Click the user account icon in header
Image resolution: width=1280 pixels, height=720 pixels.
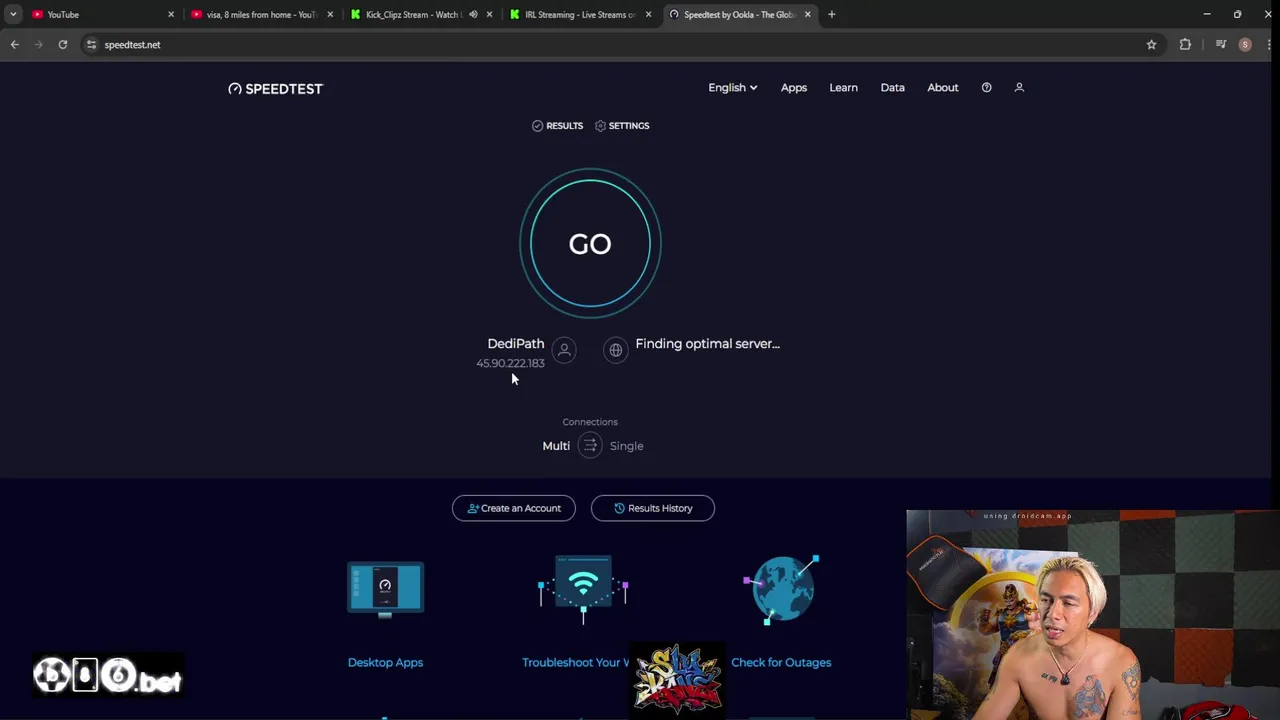(x=1019, y=88)
